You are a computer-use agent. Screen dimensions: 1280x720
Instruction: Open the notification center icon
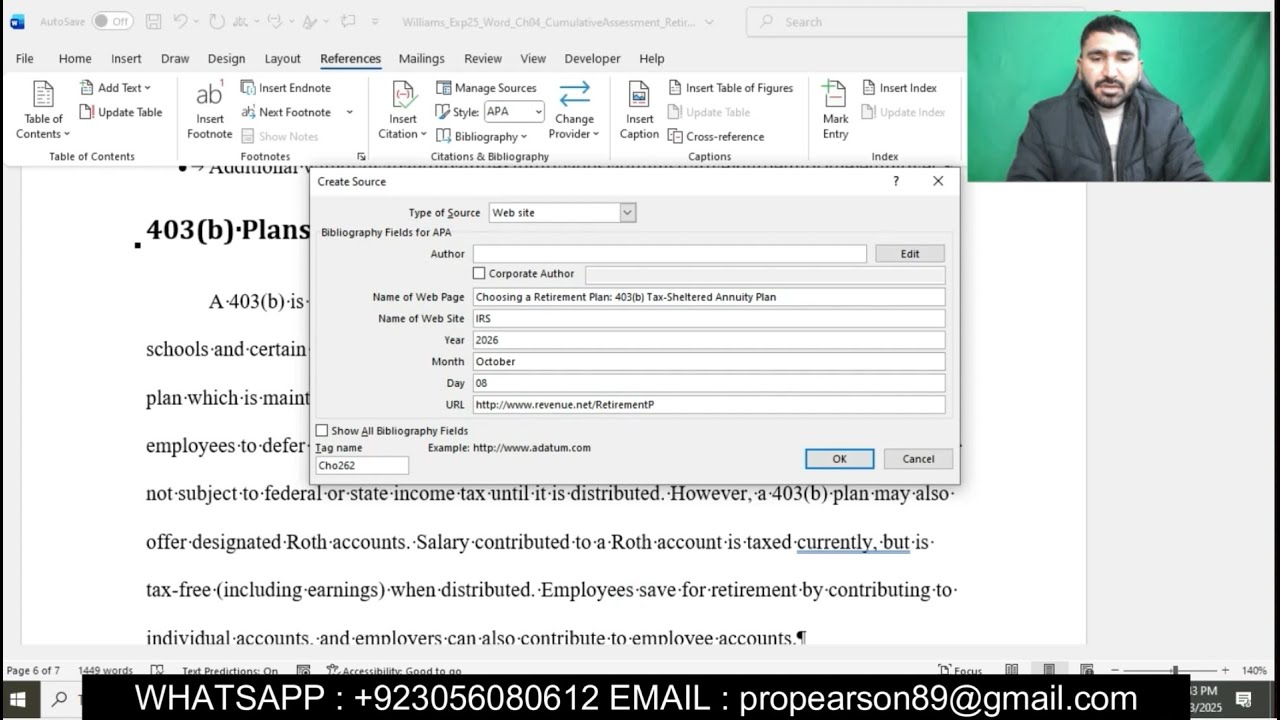coord(1244,699)
